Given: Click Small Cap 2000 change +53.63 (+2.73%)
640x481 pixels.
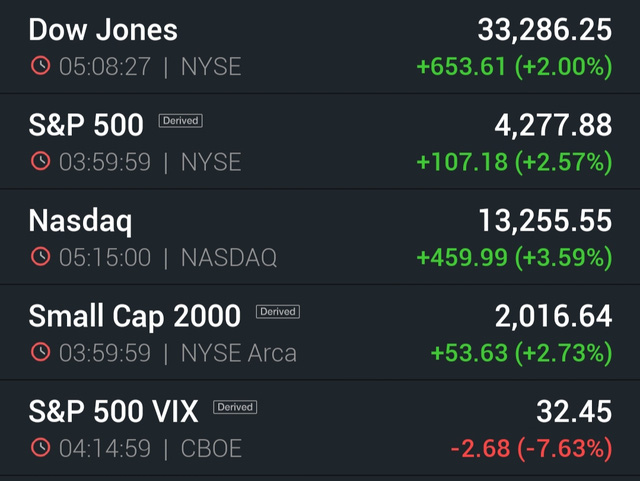Looking at the screenshot, I should [x=522, y=353].
